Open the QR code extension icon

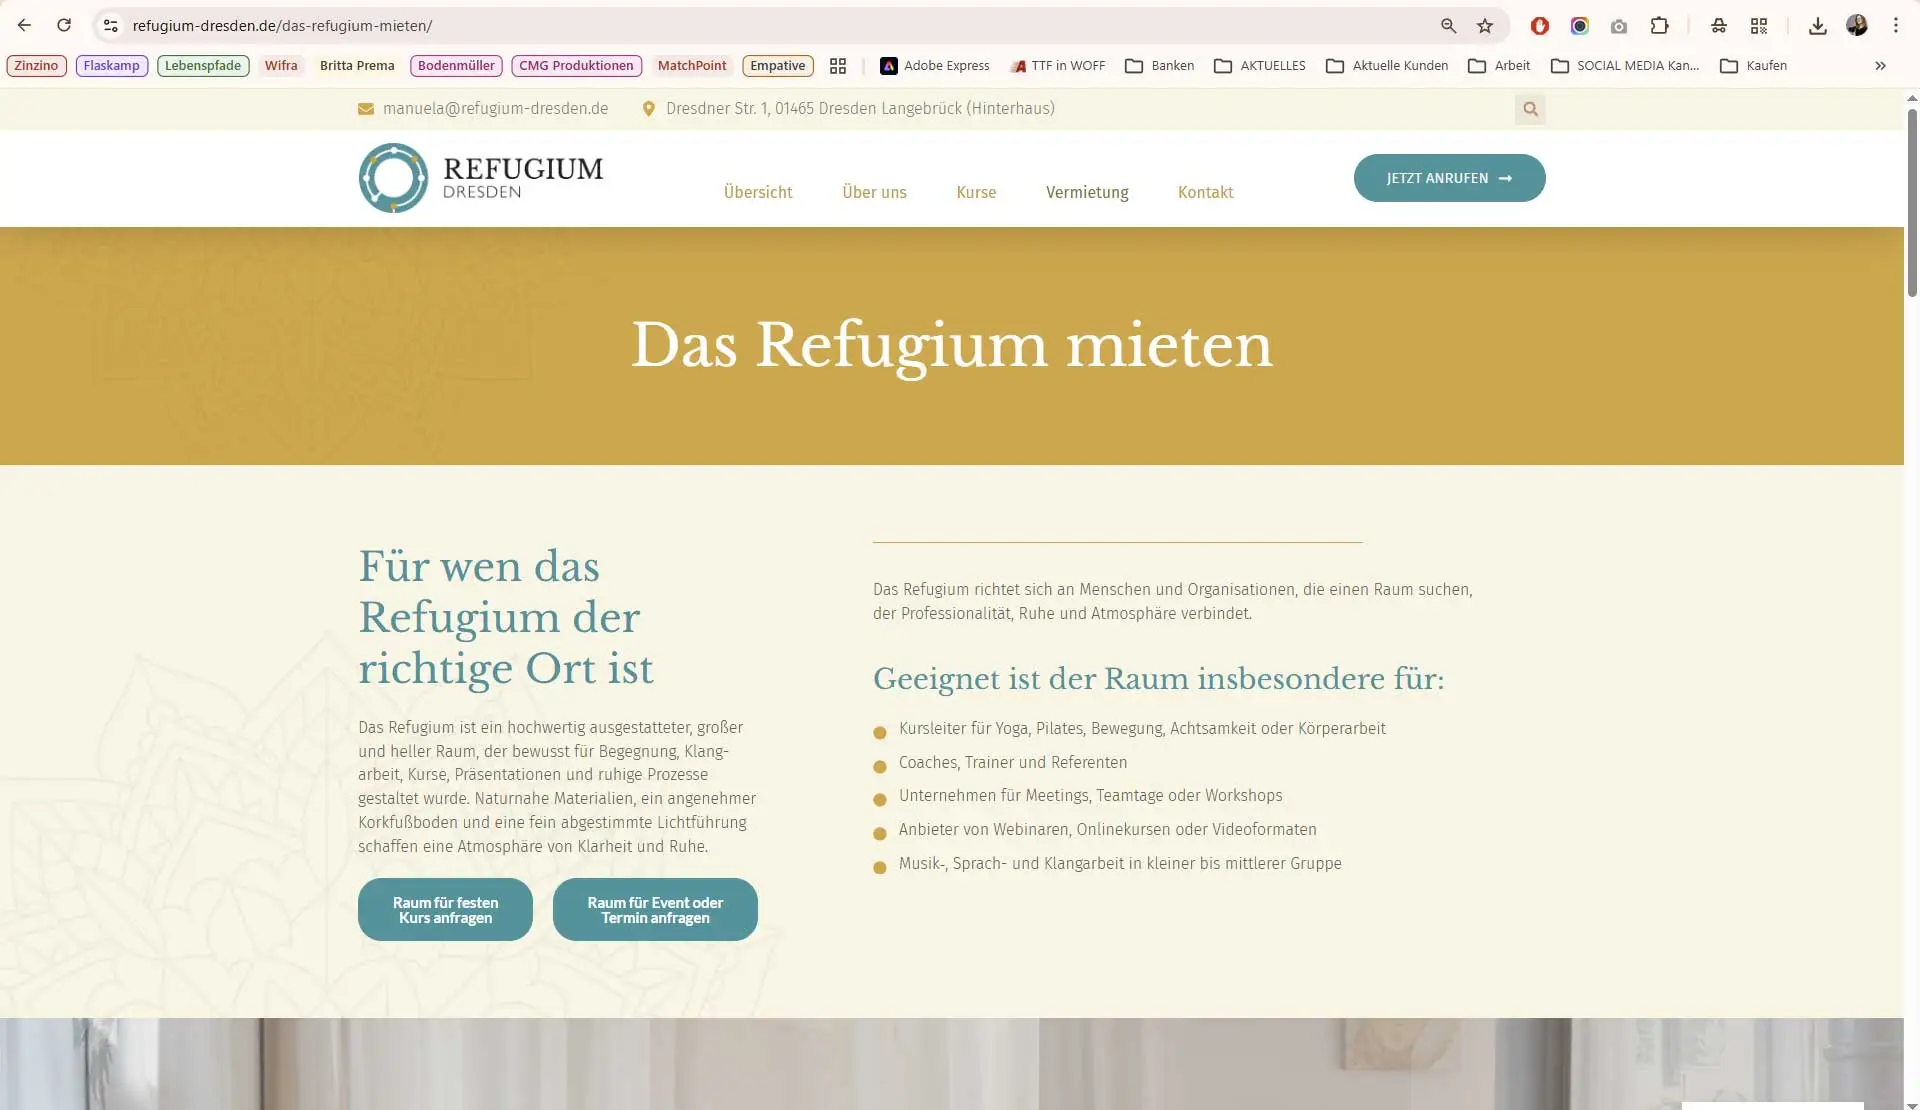[x=1759, y=26]
